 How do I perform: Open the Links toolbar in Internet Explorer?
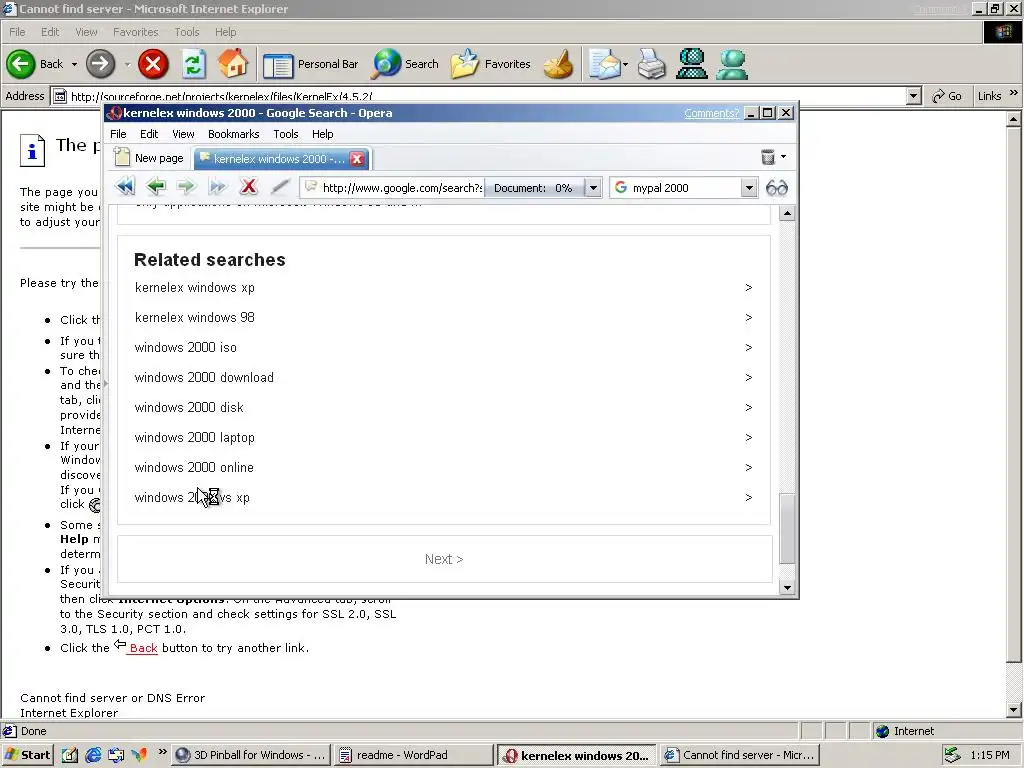[x=989, y=96]
